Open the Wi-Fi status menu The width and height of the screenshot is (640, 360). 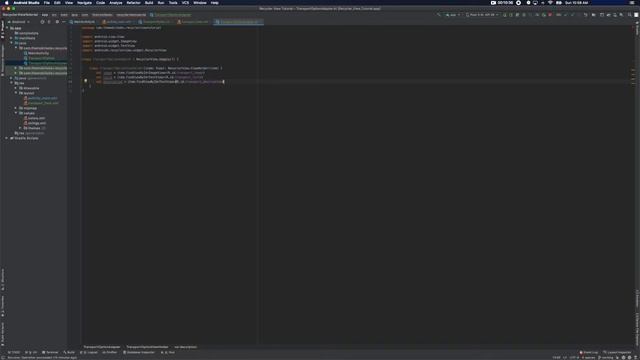[550, 3]
